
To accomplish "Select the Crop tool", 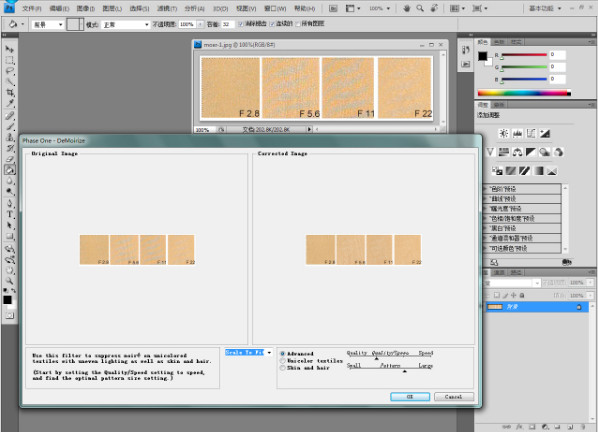I will tap(10, 93).
